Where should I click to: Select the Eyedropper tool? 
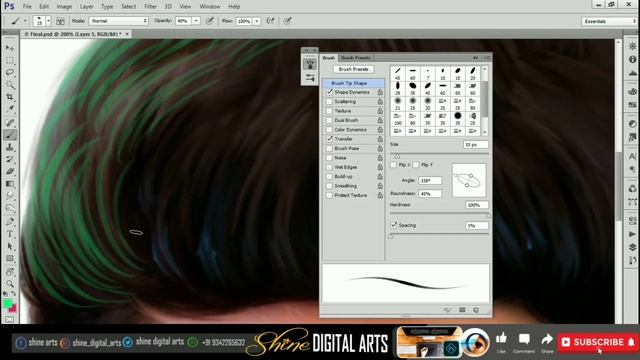[10, 109]
